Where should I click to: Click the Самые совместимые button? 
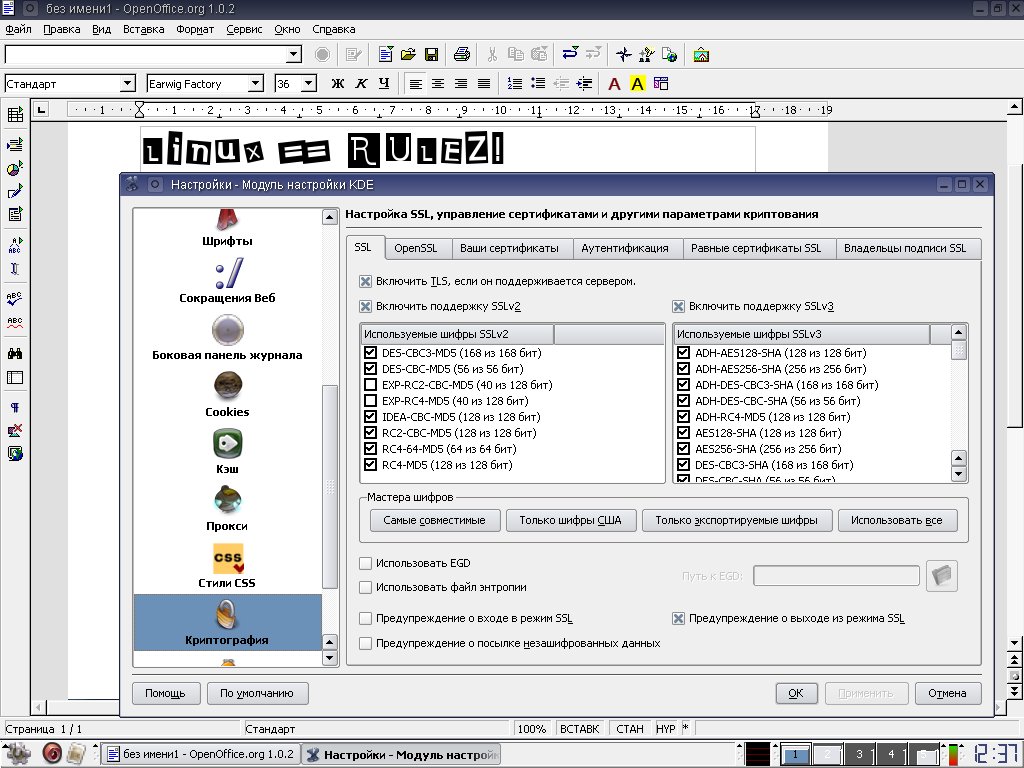(434, 521)
